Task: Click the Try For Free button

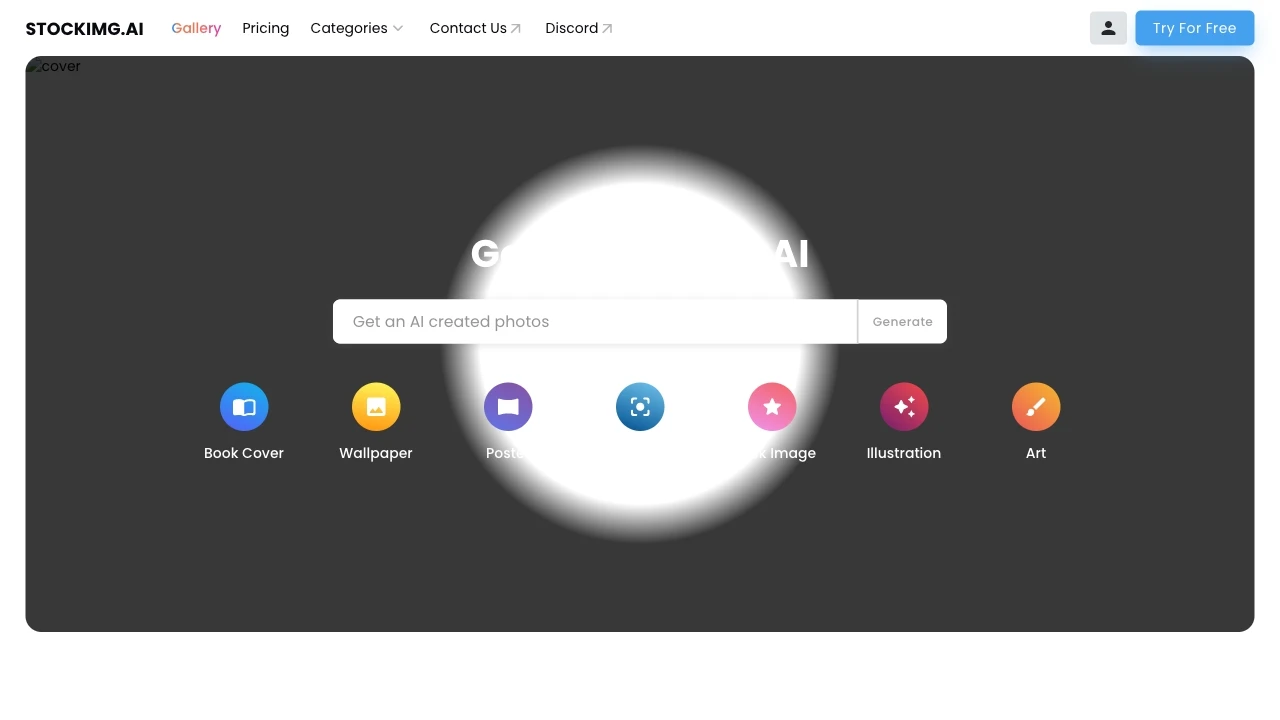Action: click(1194, 28)
